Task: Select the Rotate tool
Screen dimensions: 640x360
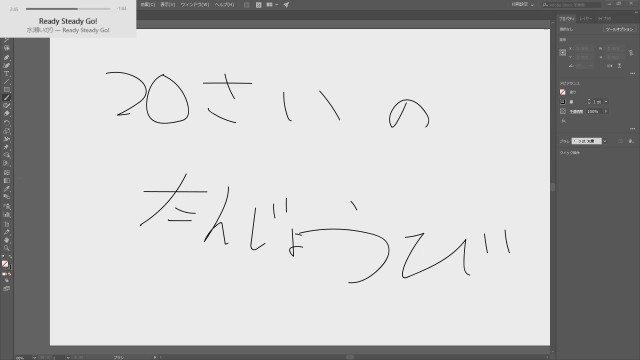Action: click(7, 123)
